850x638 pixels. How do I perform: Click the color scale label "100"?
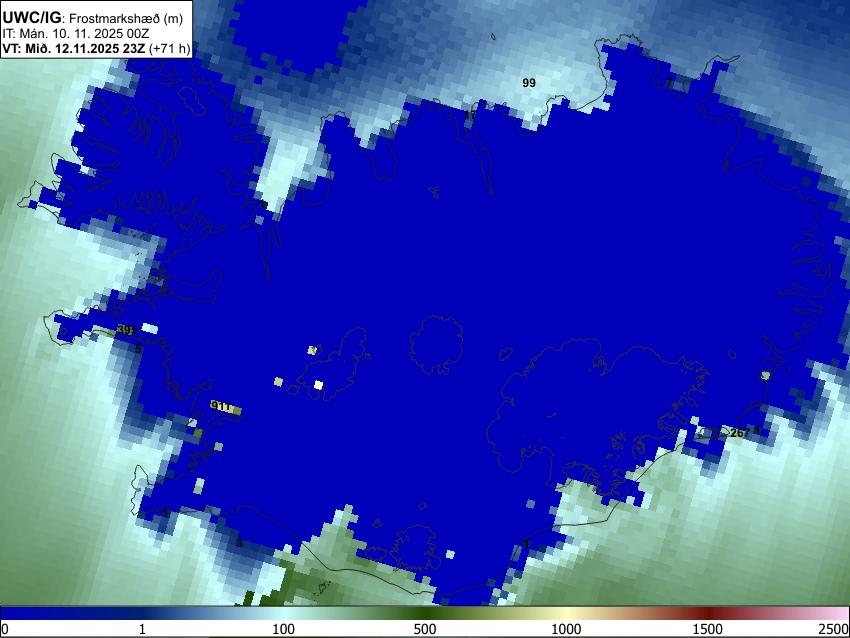click(x=283, y=629)
